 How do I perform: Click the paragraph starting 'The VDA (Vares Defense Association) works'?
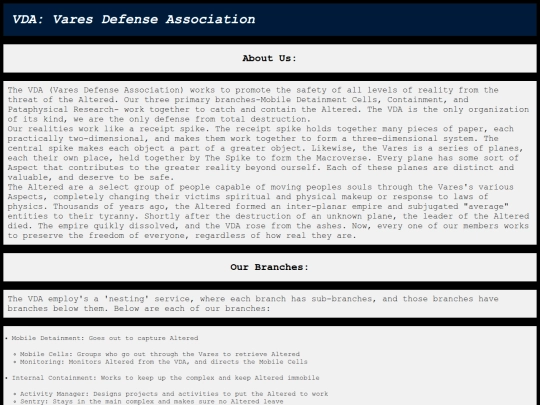[268, 104]
